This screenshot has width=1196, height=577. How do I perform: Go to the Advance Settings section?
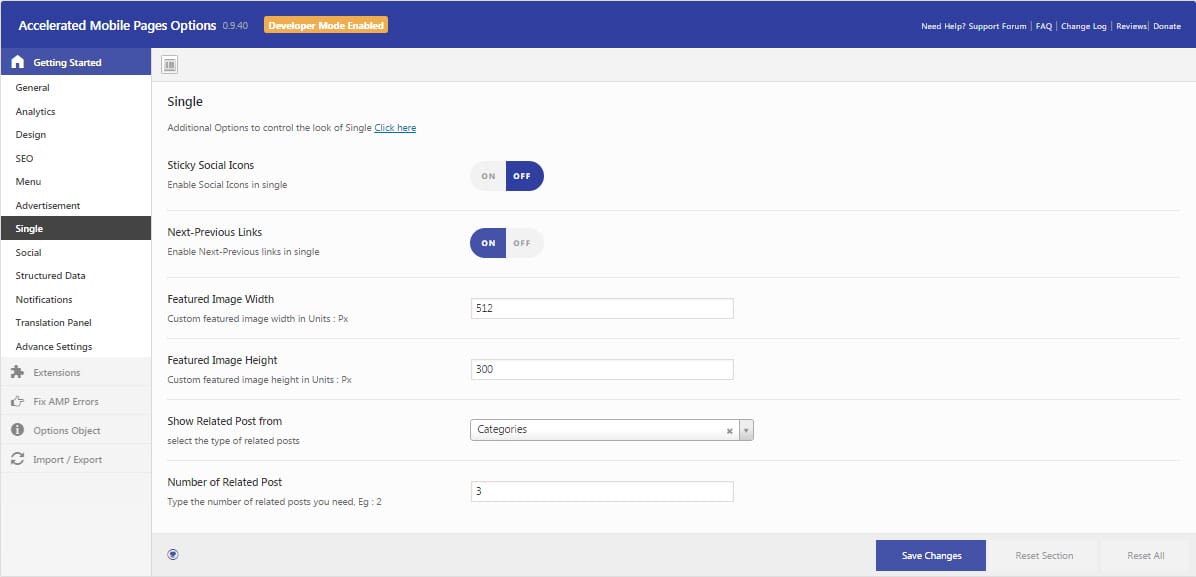click(x=54, y=347)
